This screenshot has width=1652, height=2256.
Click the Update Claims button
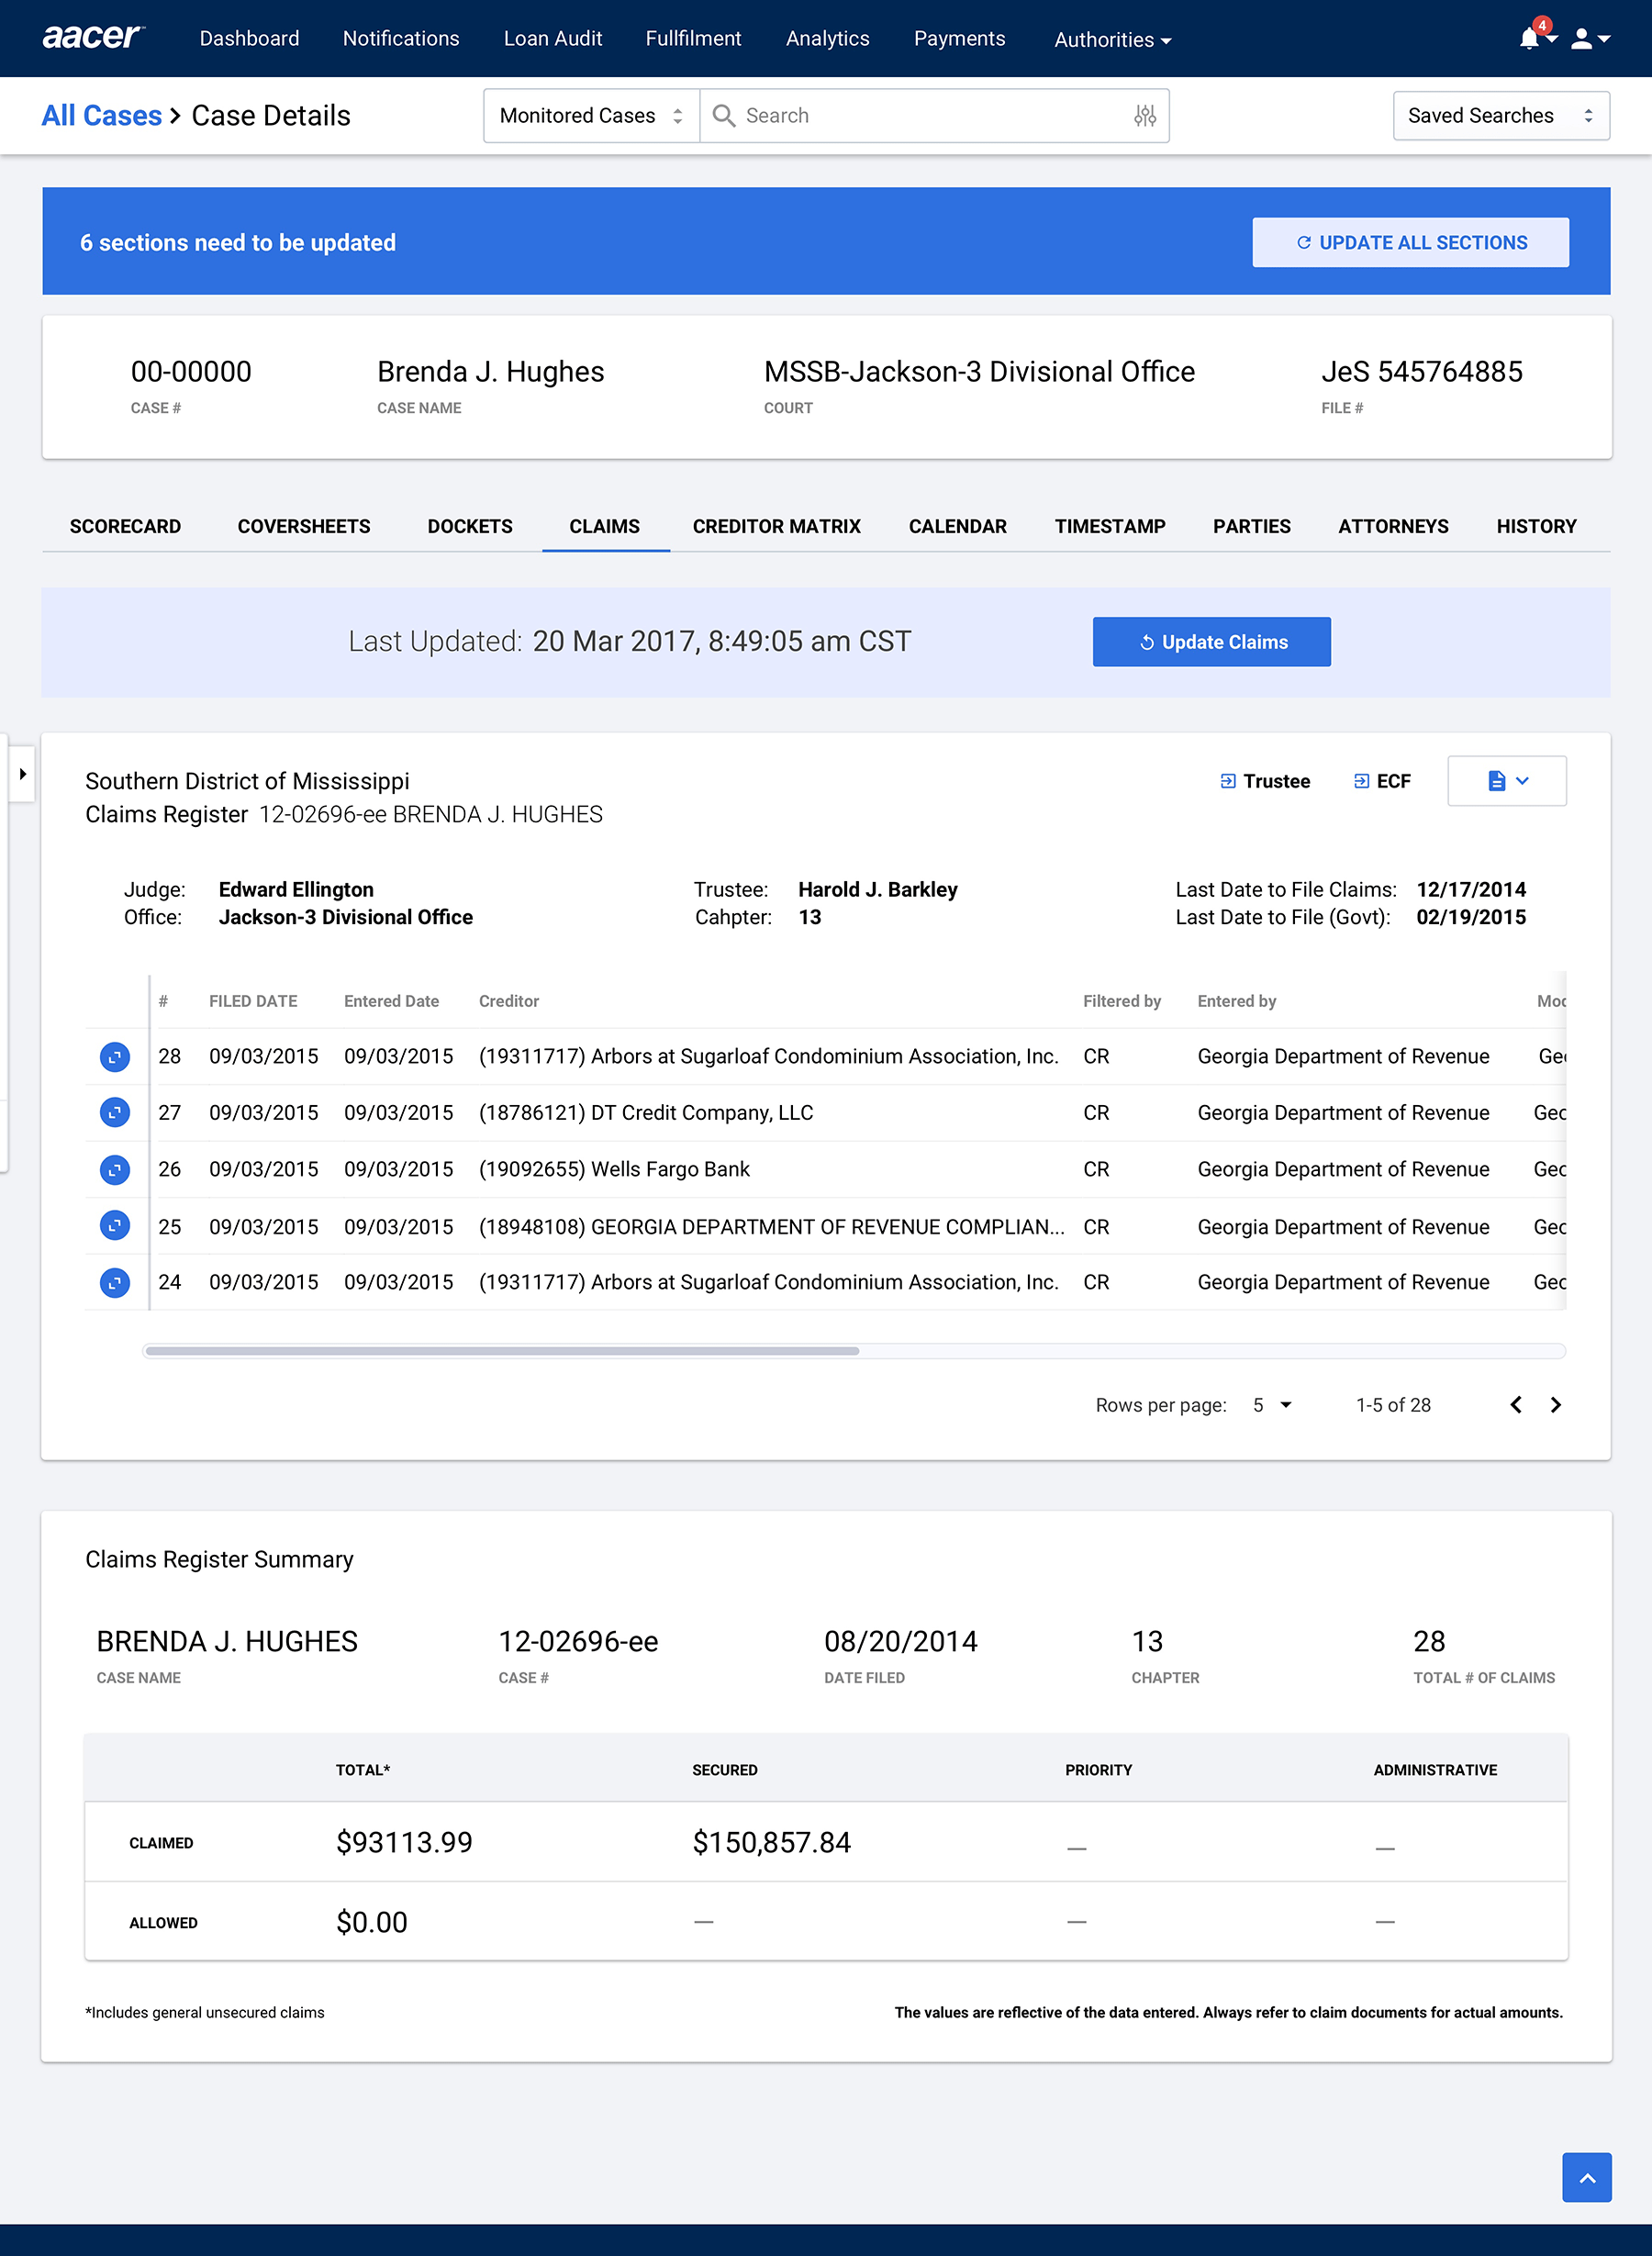[x=1211, y=642]
